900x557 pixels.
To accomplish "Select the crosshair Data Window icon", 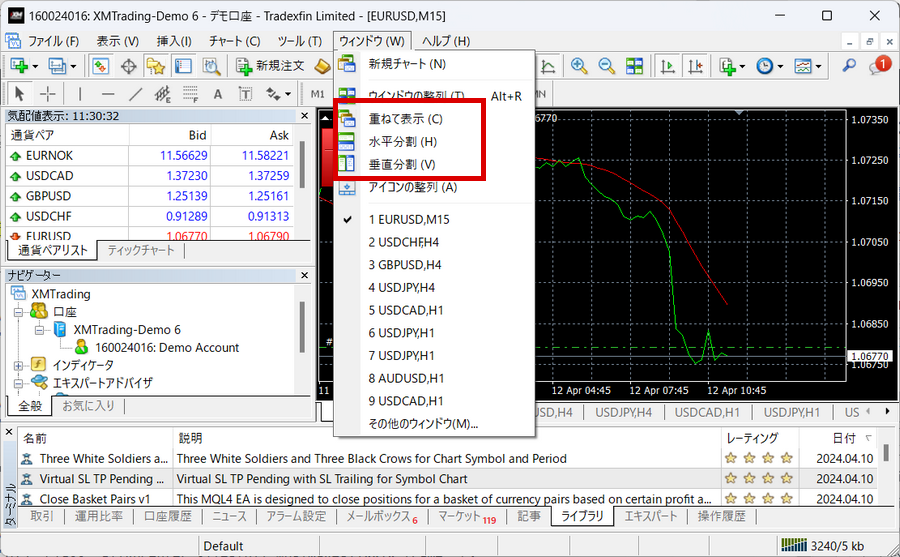I will pos(129,66).
